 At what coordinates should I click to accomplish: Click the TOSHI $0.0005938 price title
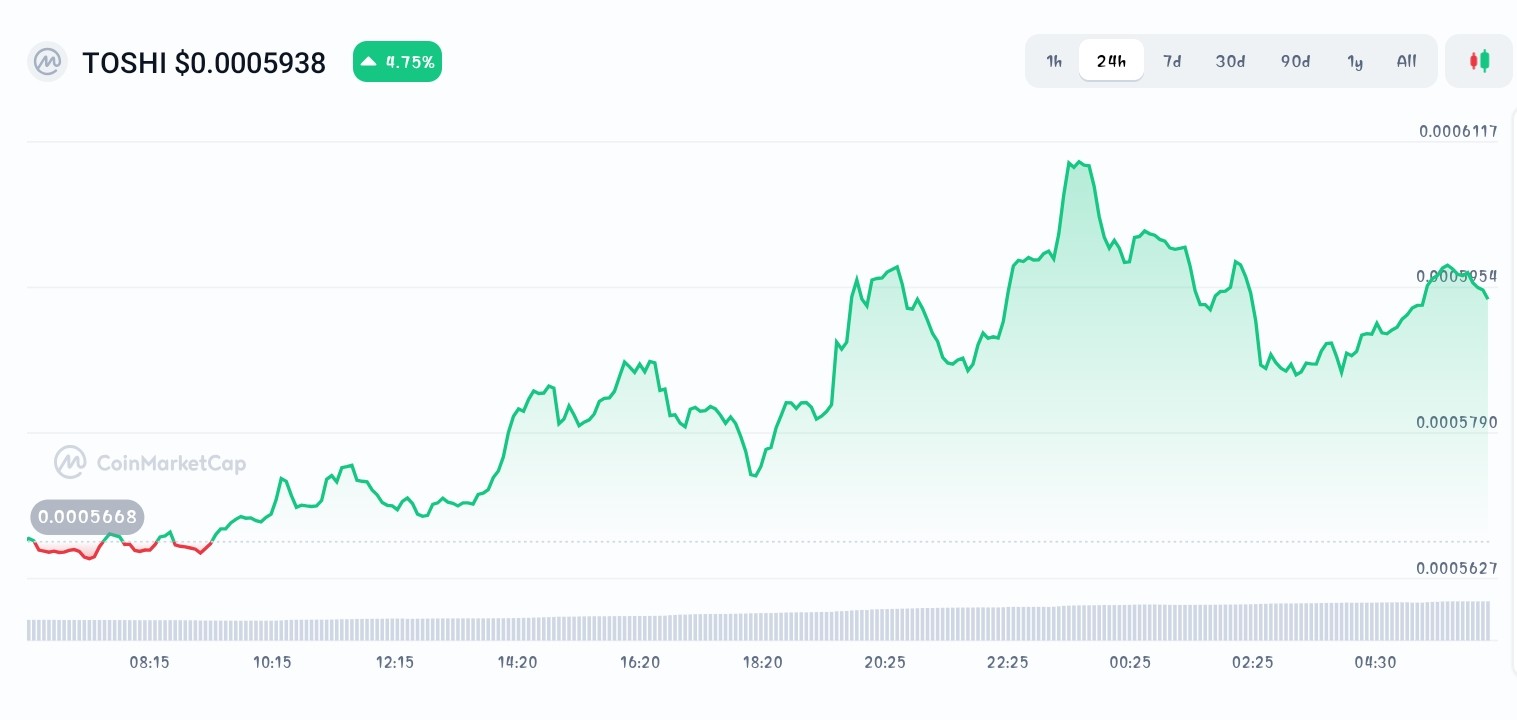click(x=204, y=62)
